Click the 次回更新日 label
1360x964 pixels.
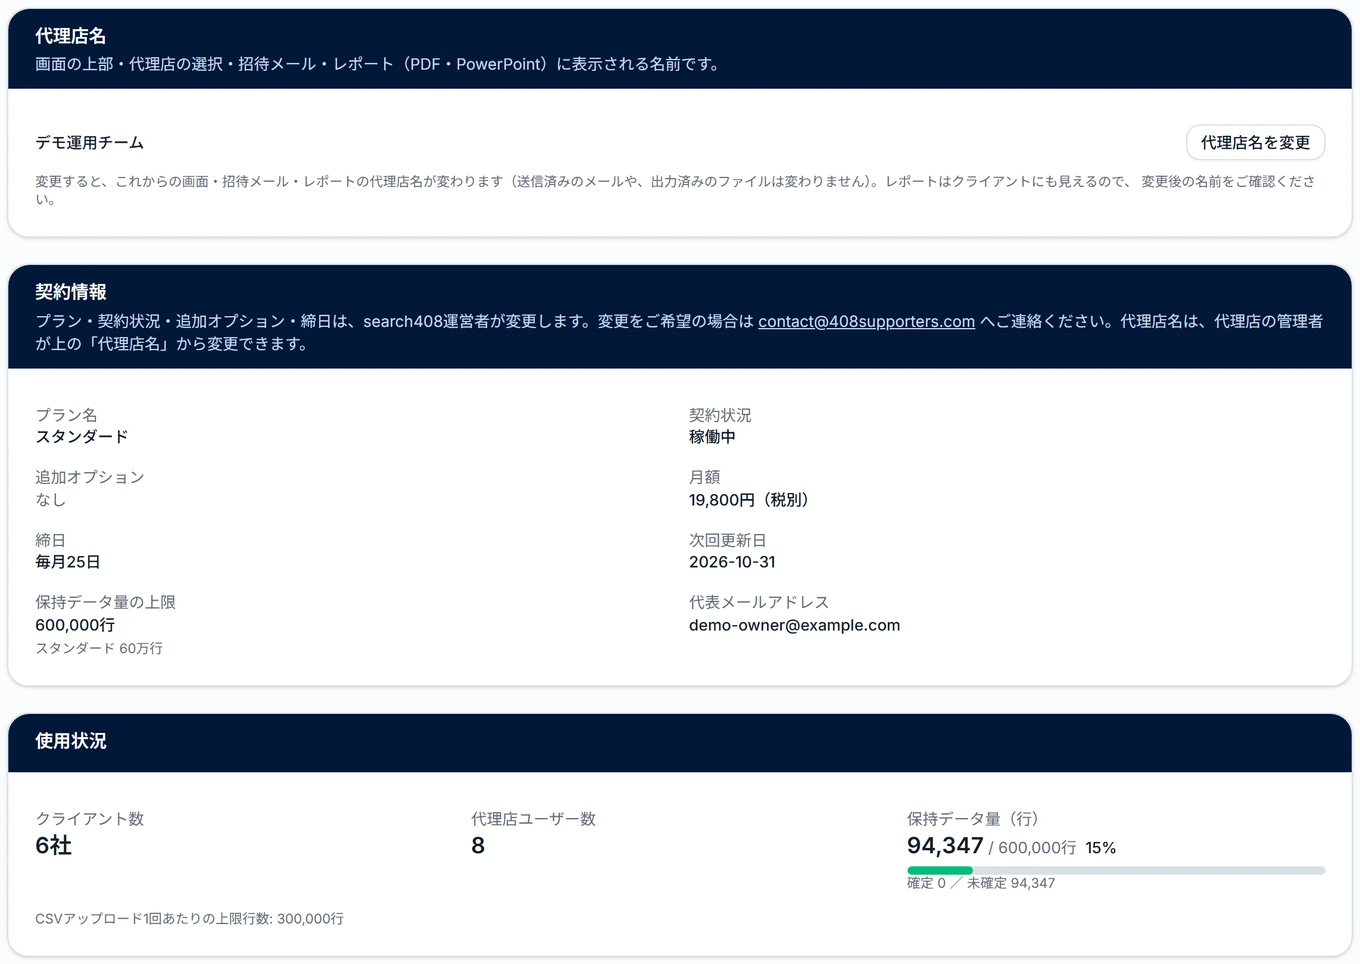coord(728,540)
